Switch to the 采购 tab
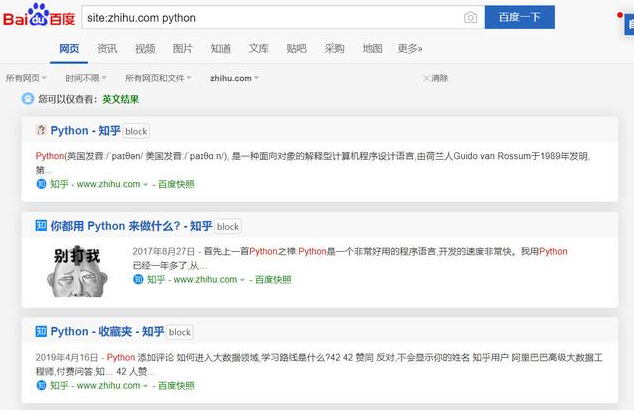 (334, 49)
